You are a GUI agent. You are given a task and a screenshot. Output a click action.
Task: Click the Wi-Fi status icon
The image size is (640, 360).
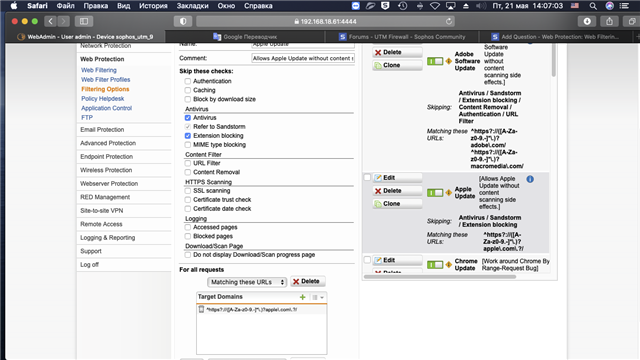coord(435,6)
